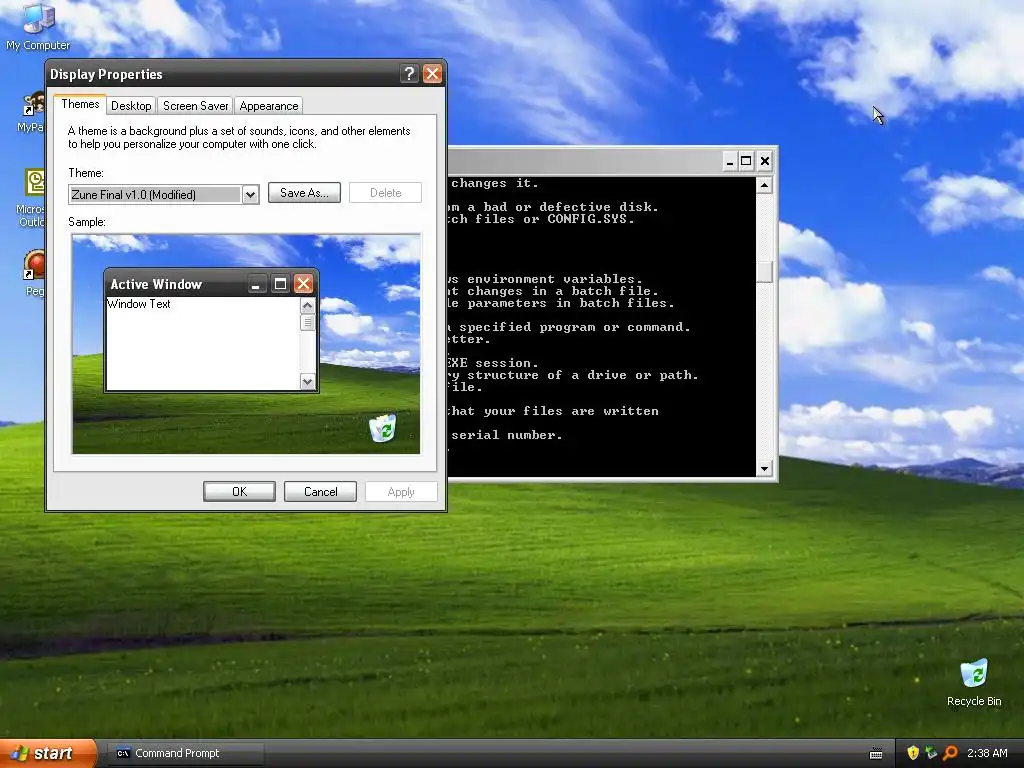The width and height of the screenshot is (1024, 768).
Task: Open the Screen Saver tab
Action: (195, 106)
